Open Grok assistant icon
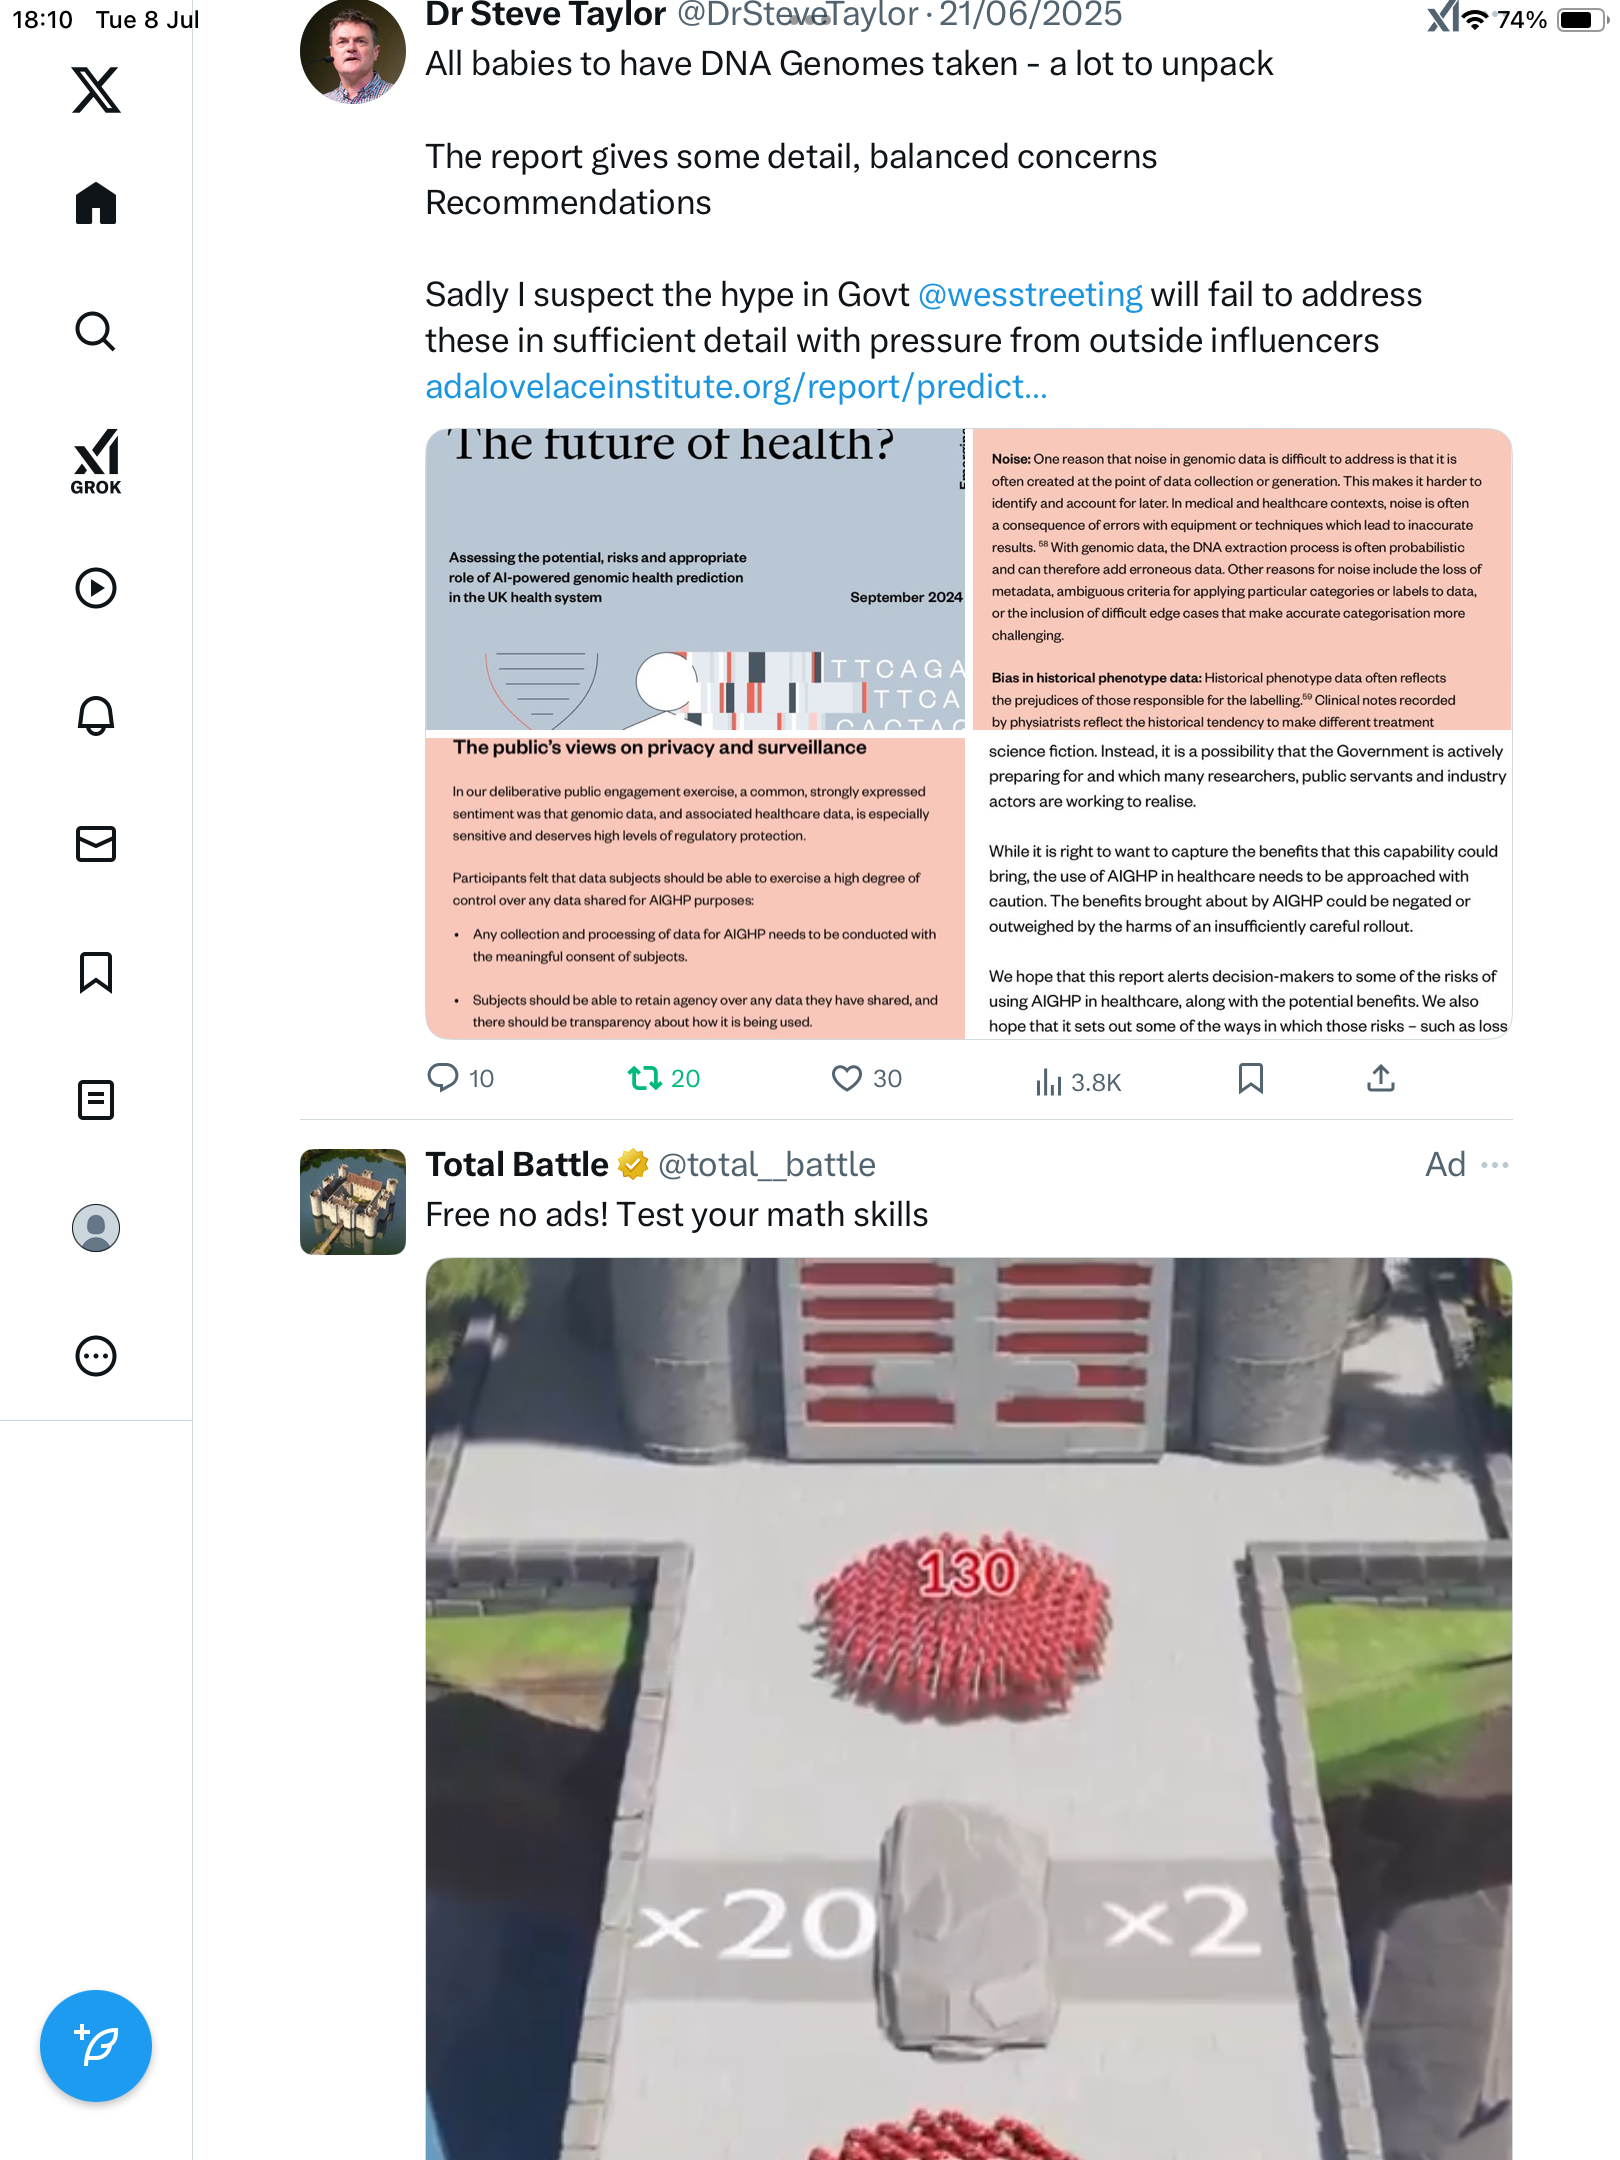1620x2160 pixels. pos(96,462)
